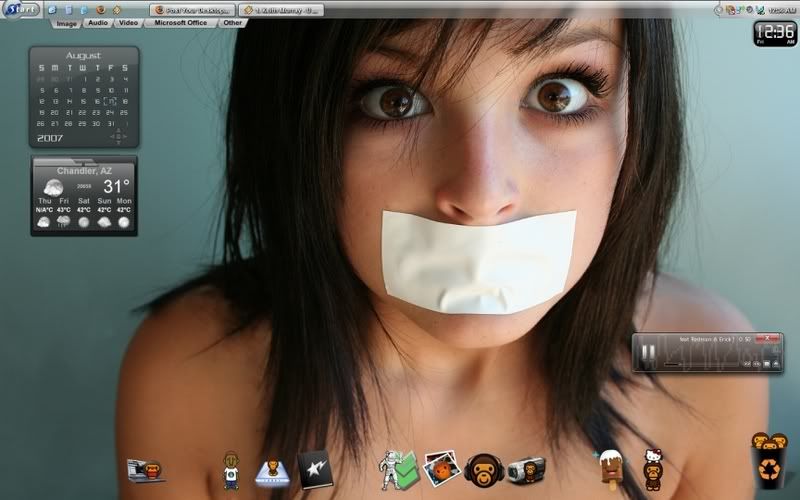Click the Firefox quick launch icon
Screen dimensions: 800x500
coord(101,10)
